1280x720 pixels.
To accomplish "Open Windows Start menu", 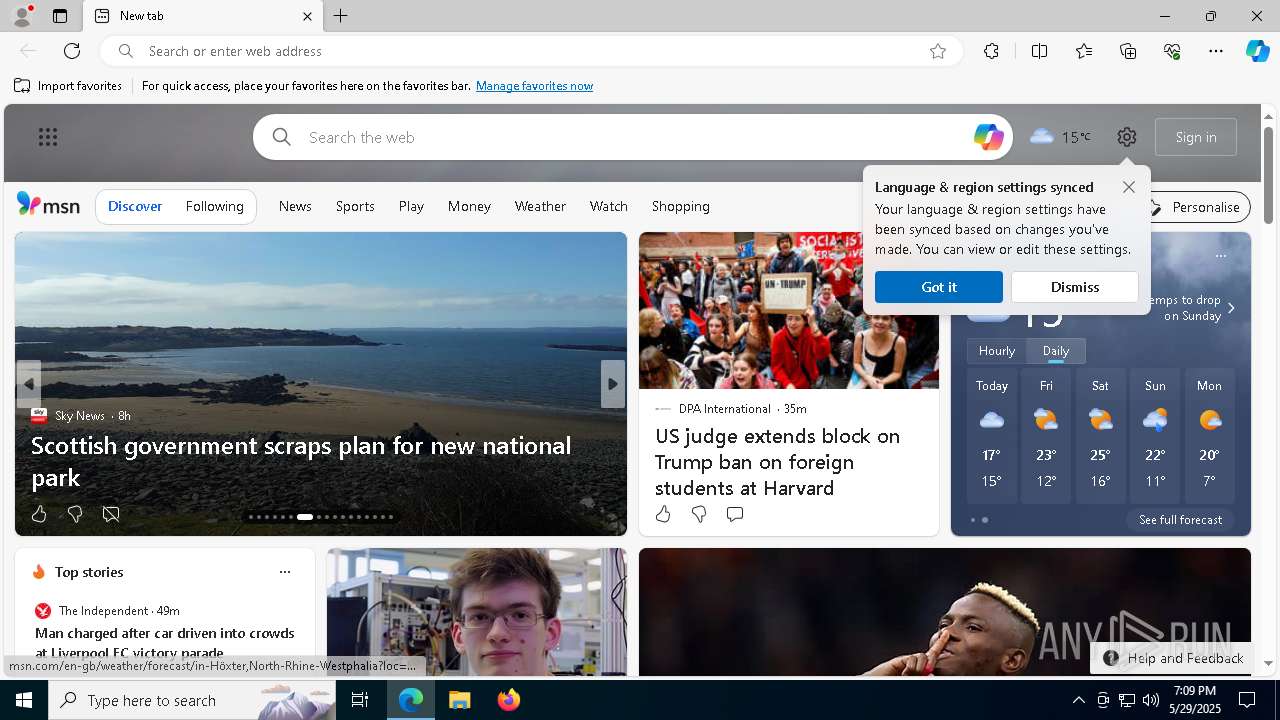I will pos(24,700).
